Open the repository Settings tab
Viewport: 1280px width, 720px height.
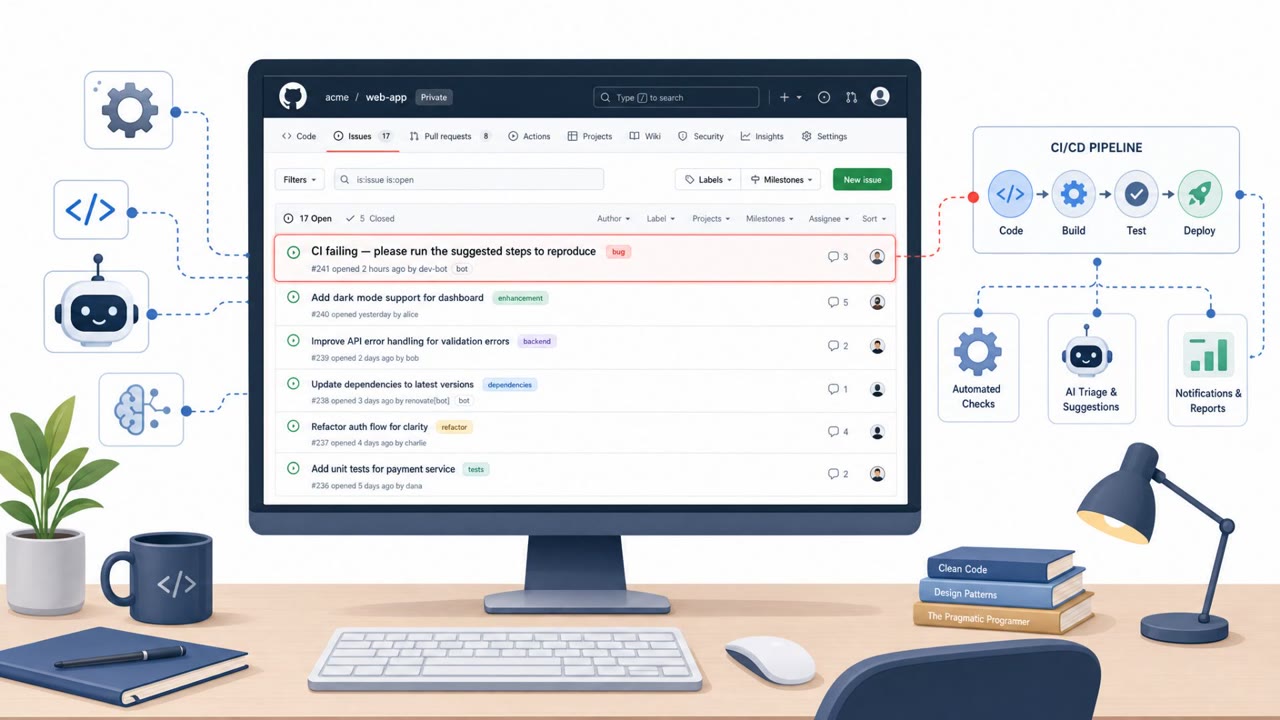tap(824, 136)
